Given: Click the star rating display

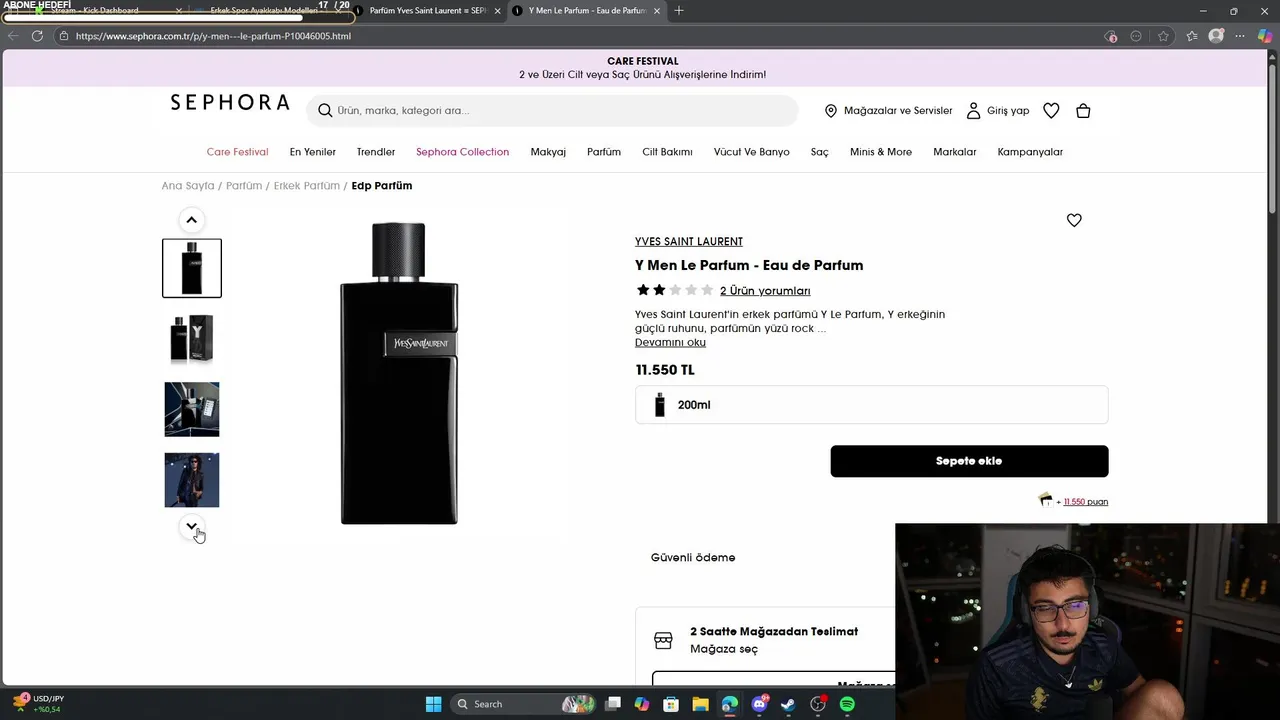Looking at the screenshot, I should 675,290.
